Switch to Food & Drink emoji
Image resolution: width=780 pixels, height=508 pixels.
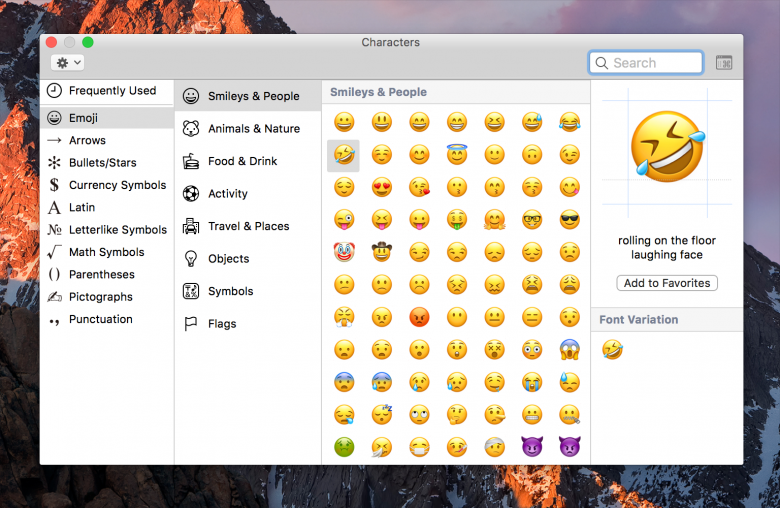point(242,161)
